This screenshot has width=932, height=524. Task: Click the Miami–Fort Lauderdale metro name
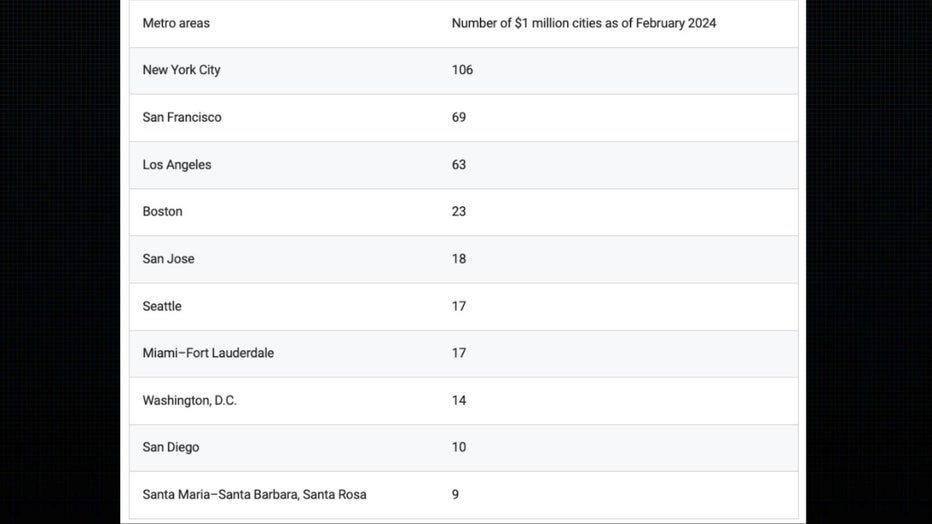coord(208,353)
